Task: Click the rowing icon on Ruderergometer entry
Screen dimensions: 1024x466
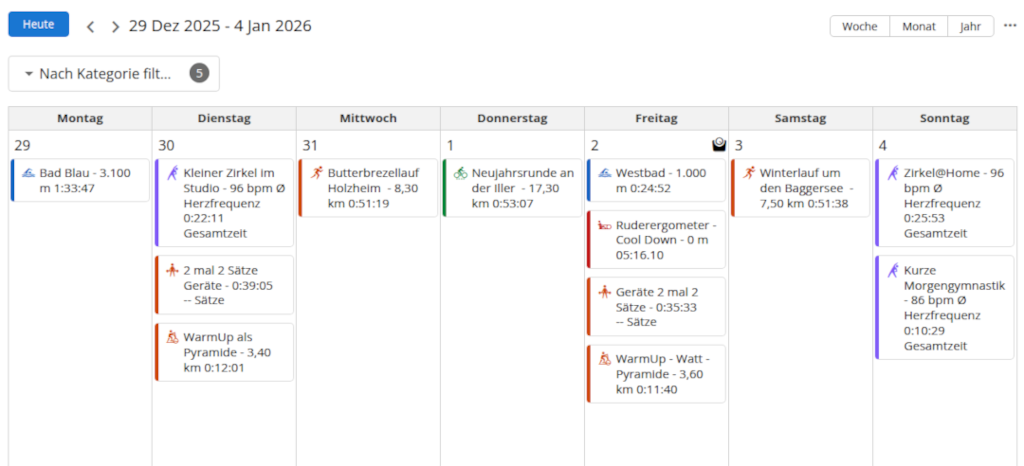Action: pyautogui.click(x=604, y=226)
